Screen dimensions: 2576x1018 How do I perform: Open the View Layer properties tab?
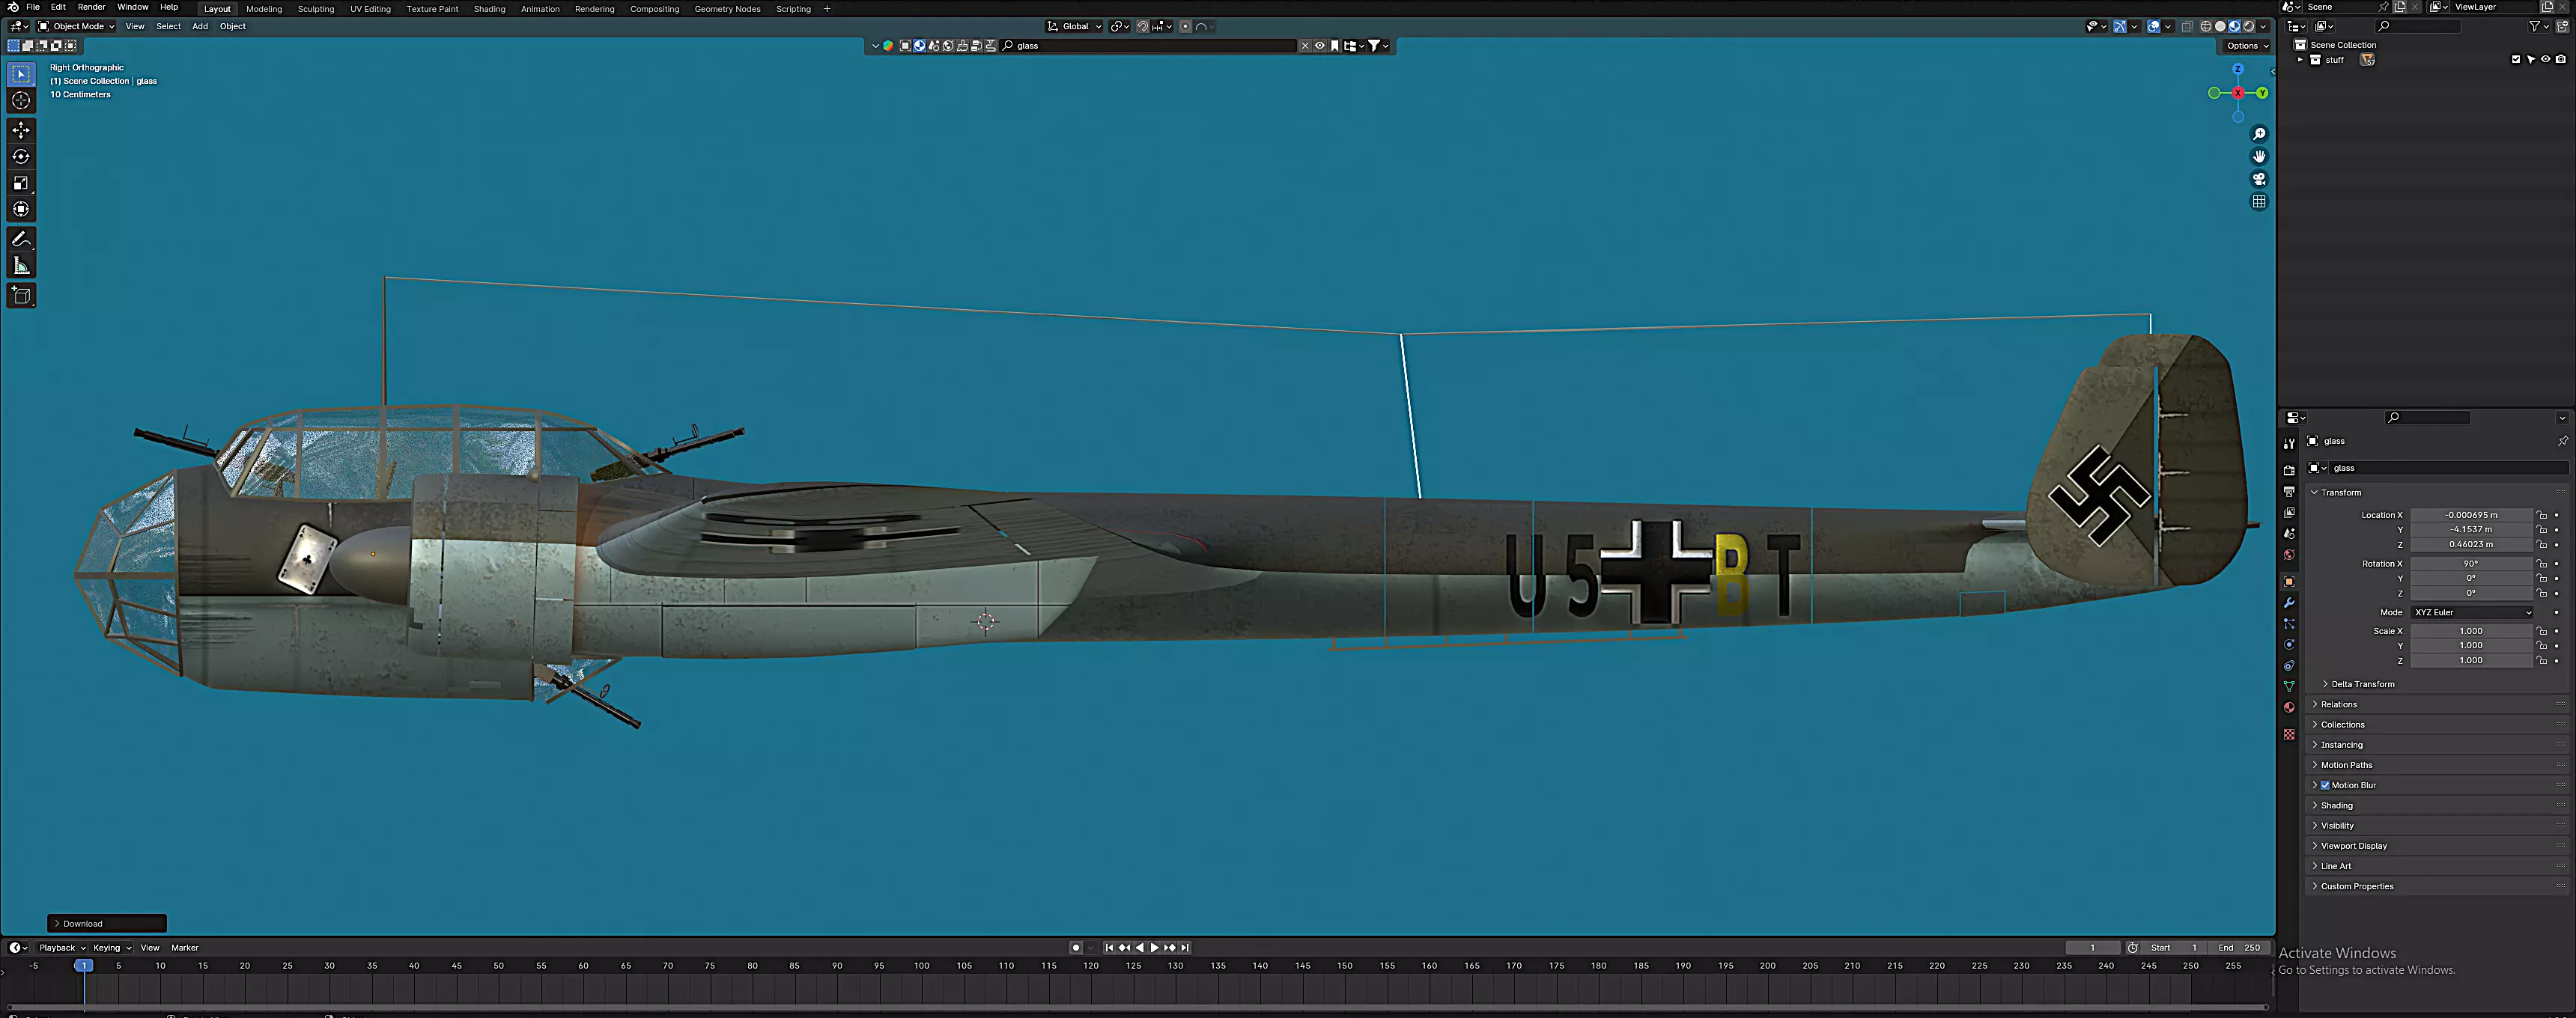pyautogui.click(x=2289, y=513)
